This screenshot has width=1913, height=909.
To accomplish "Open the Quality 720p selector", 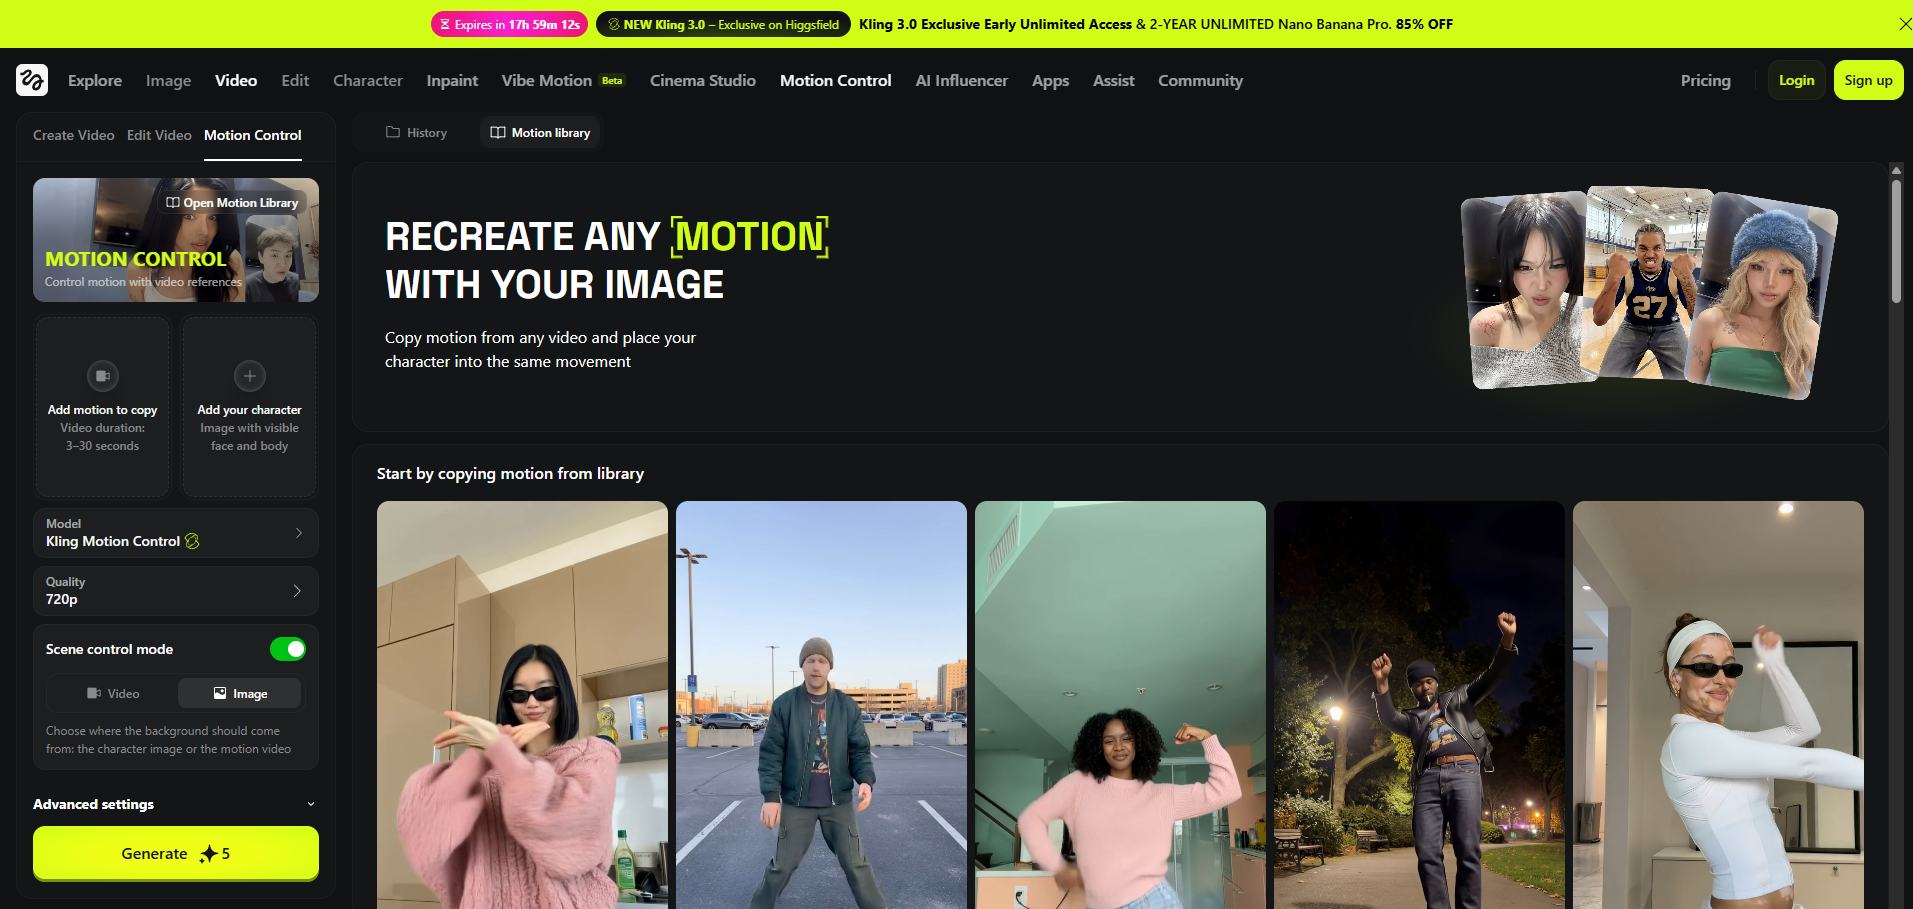I will [x=176, y=591].
